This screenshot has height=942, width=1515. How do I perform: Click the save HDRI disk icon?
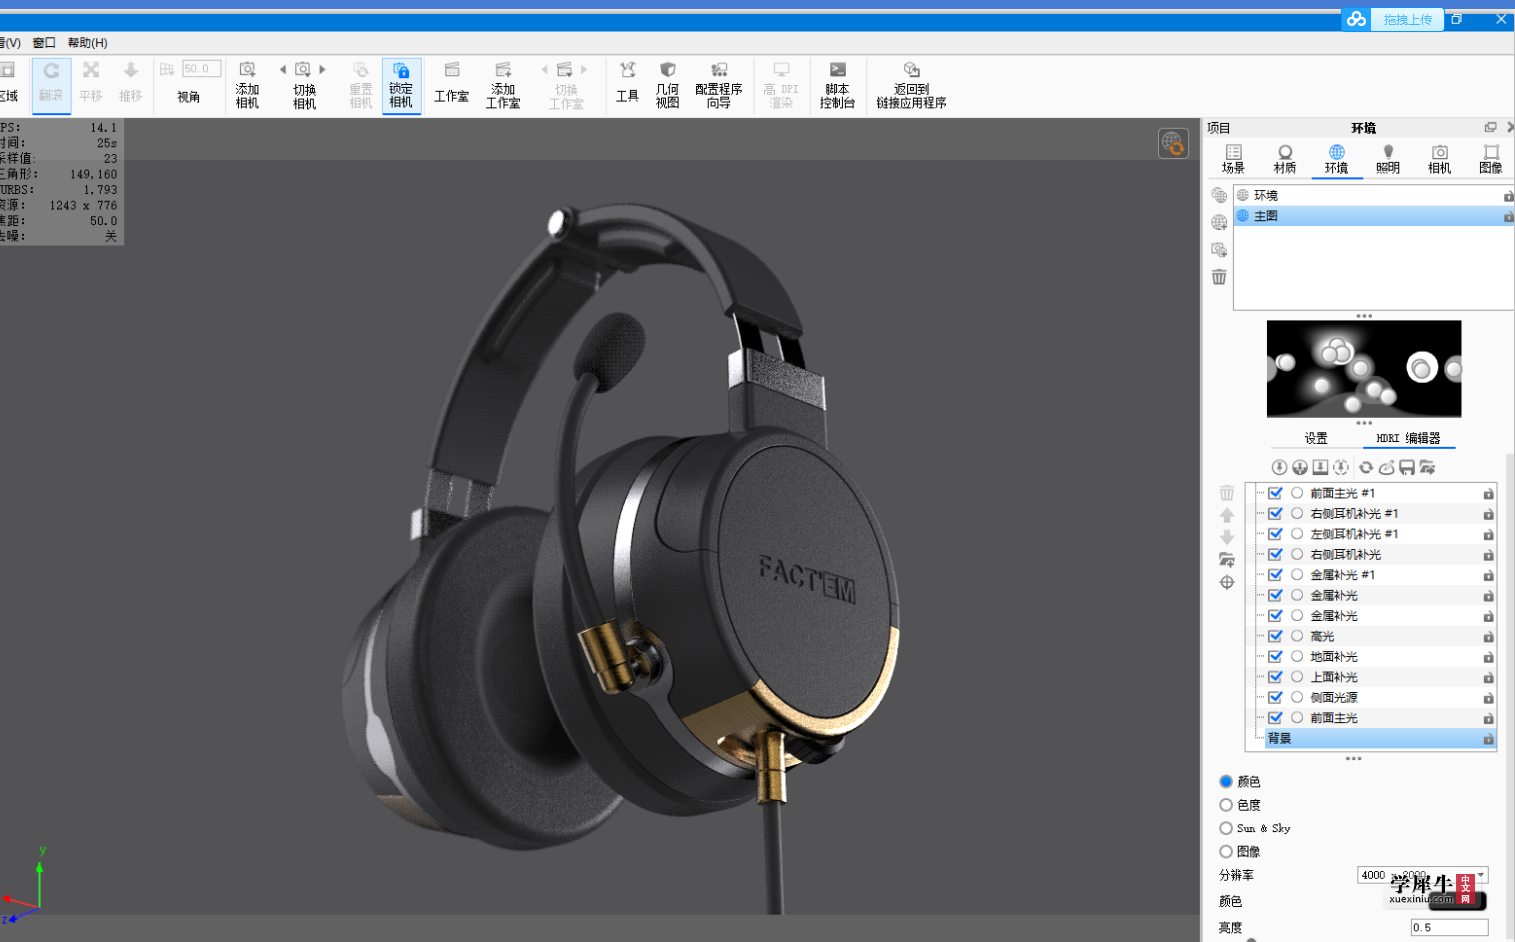tap(1407, 467)
